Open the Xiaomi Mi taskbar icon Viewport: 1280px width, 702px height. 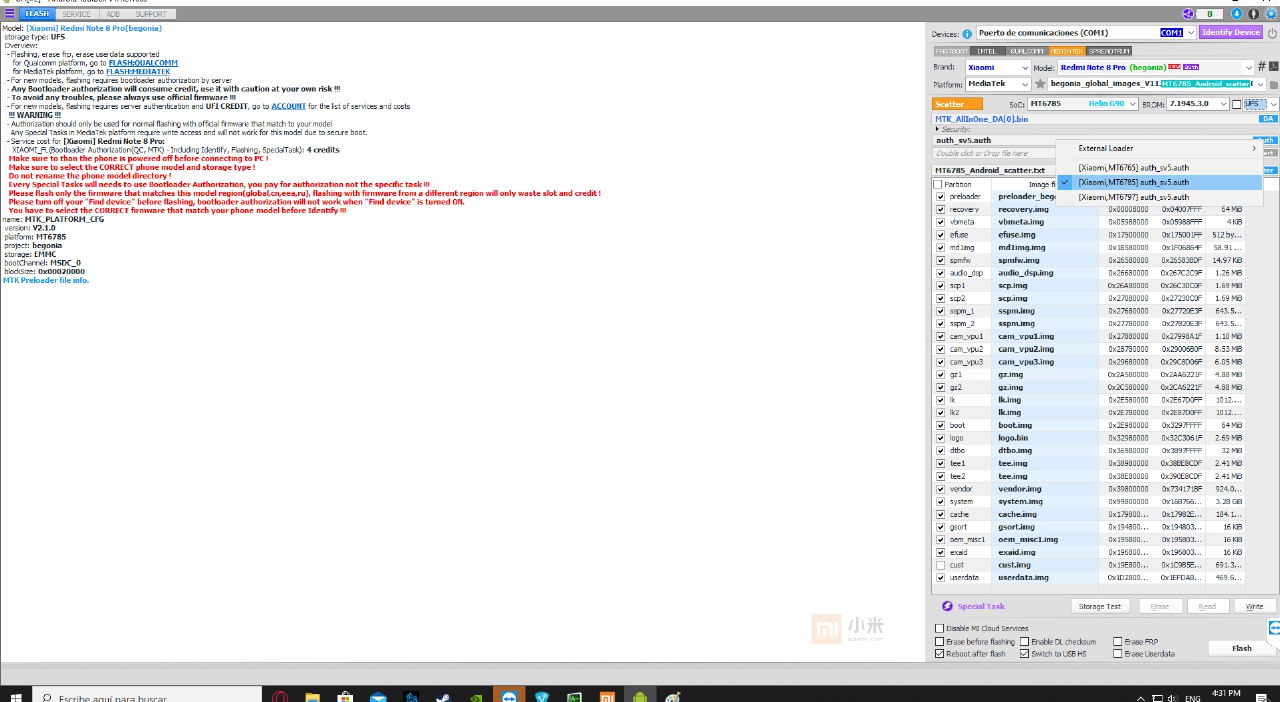pyautogui.click(x=606, y=697)
